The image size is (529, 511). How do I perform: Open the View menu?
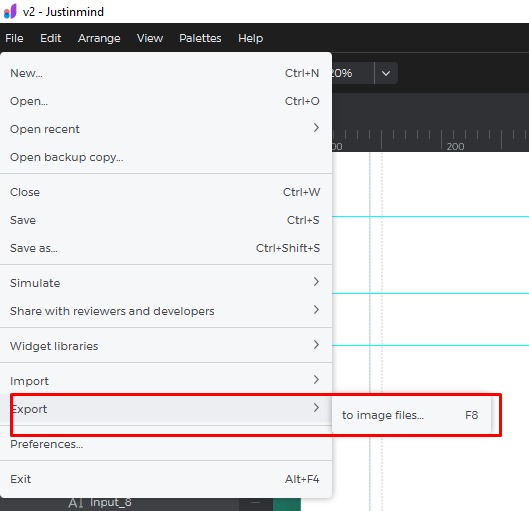150,38
